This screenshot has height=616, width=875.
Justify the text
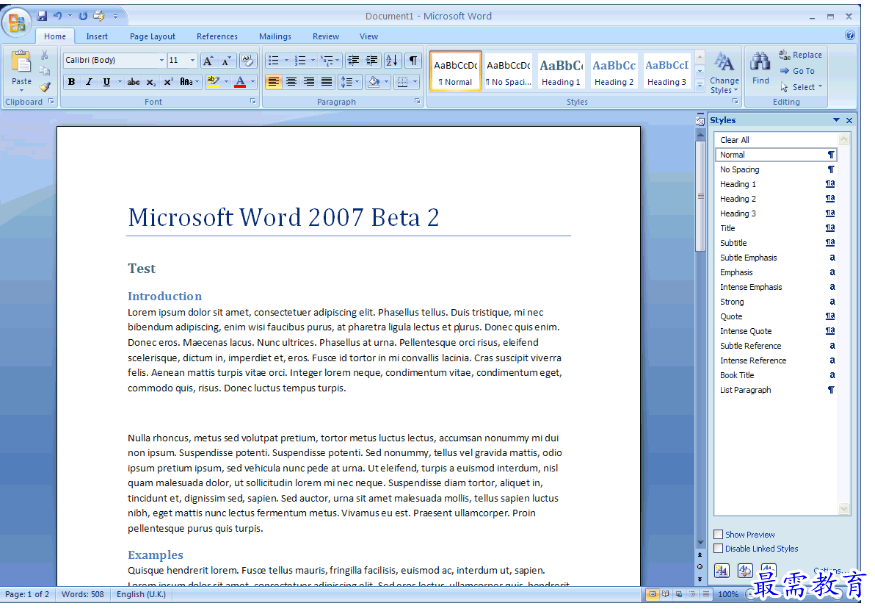pos(326,82)
